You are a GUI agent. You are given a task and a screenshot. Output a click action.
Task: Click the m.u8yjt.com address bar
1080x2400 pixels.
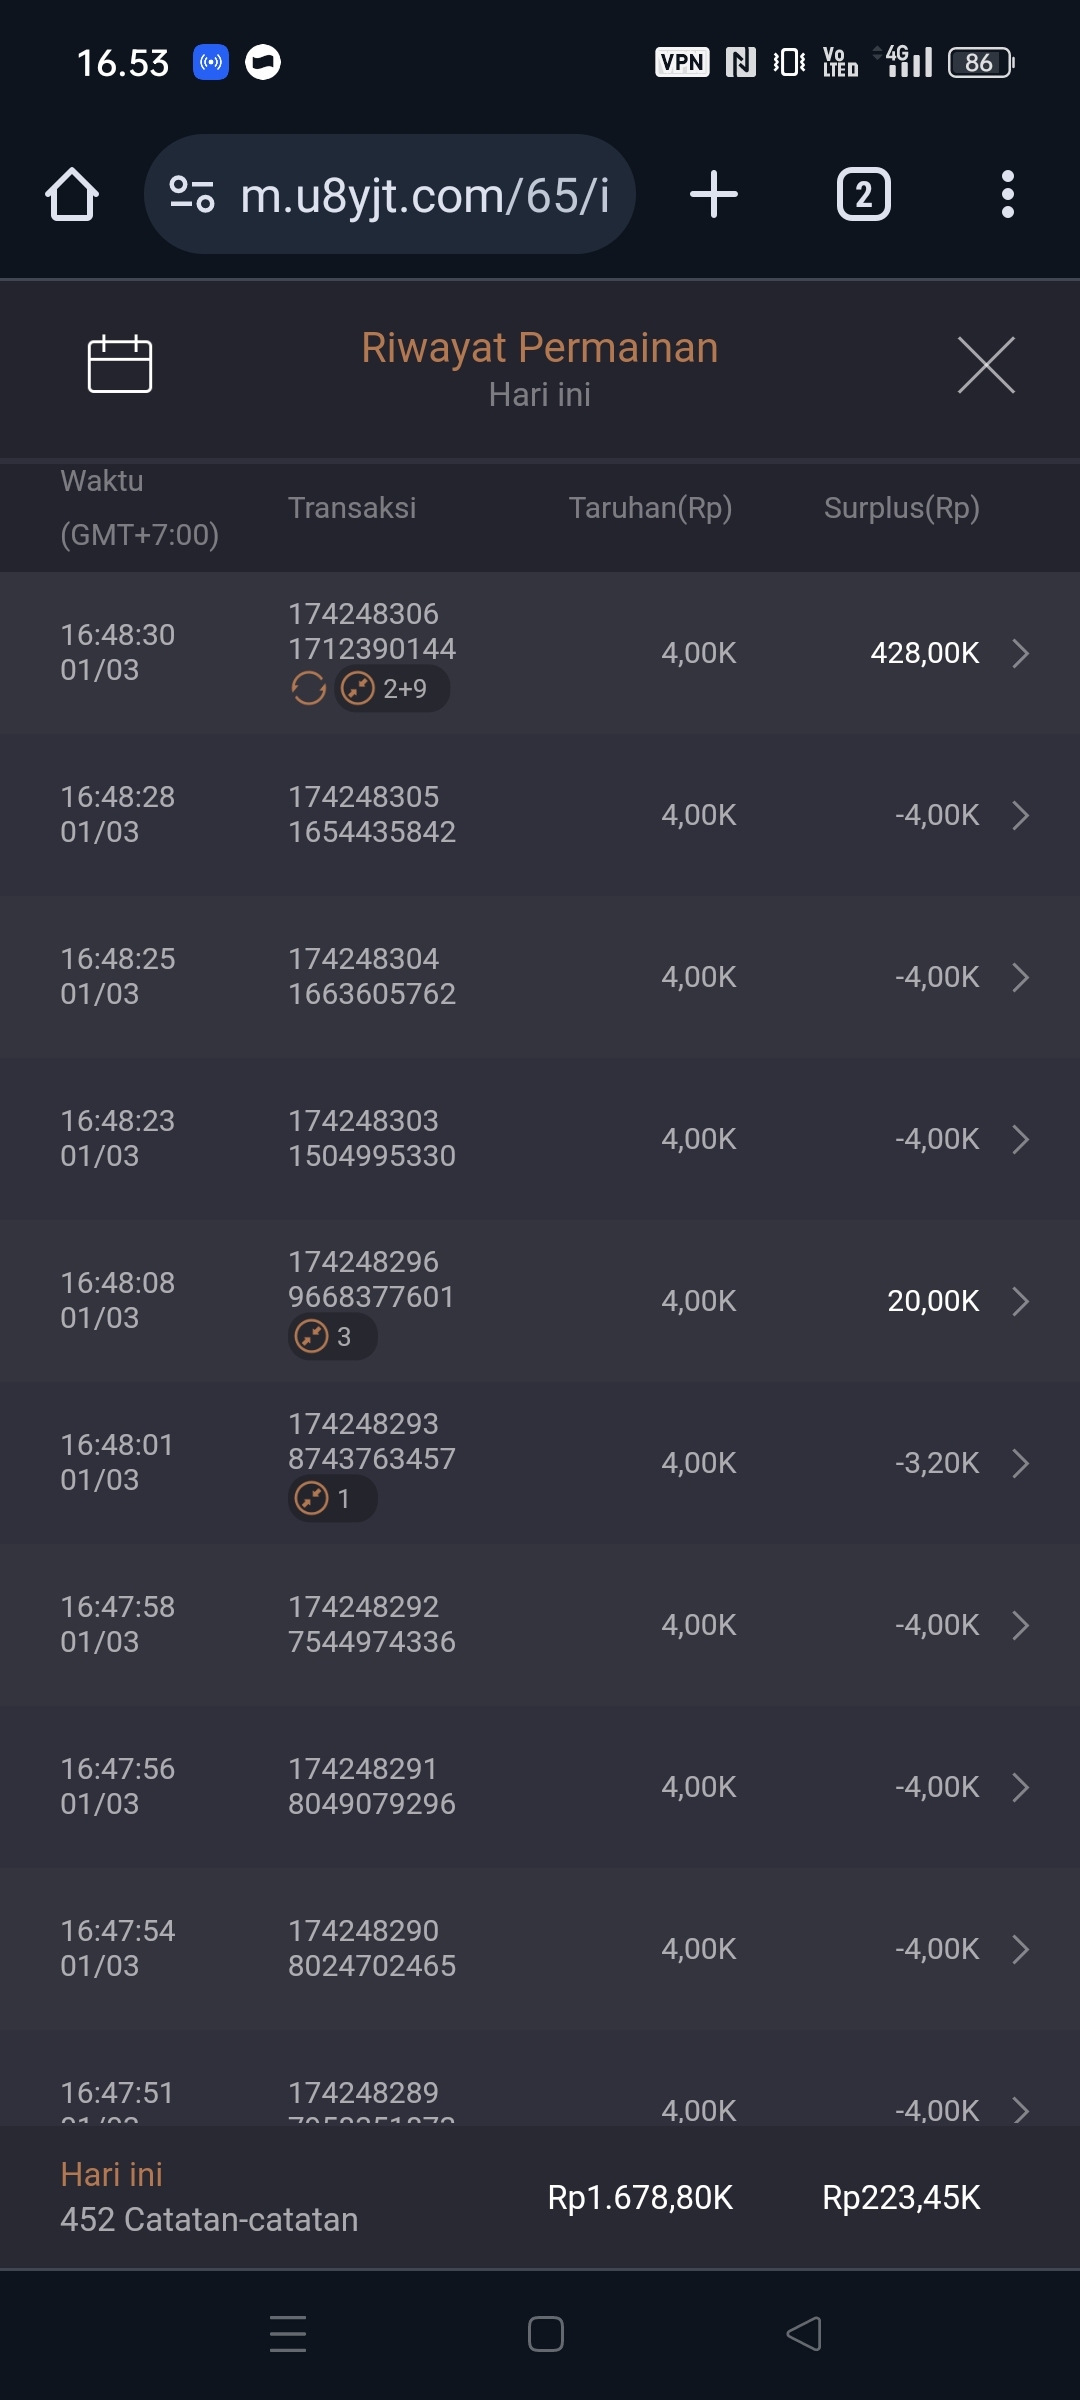coord(424,195)
